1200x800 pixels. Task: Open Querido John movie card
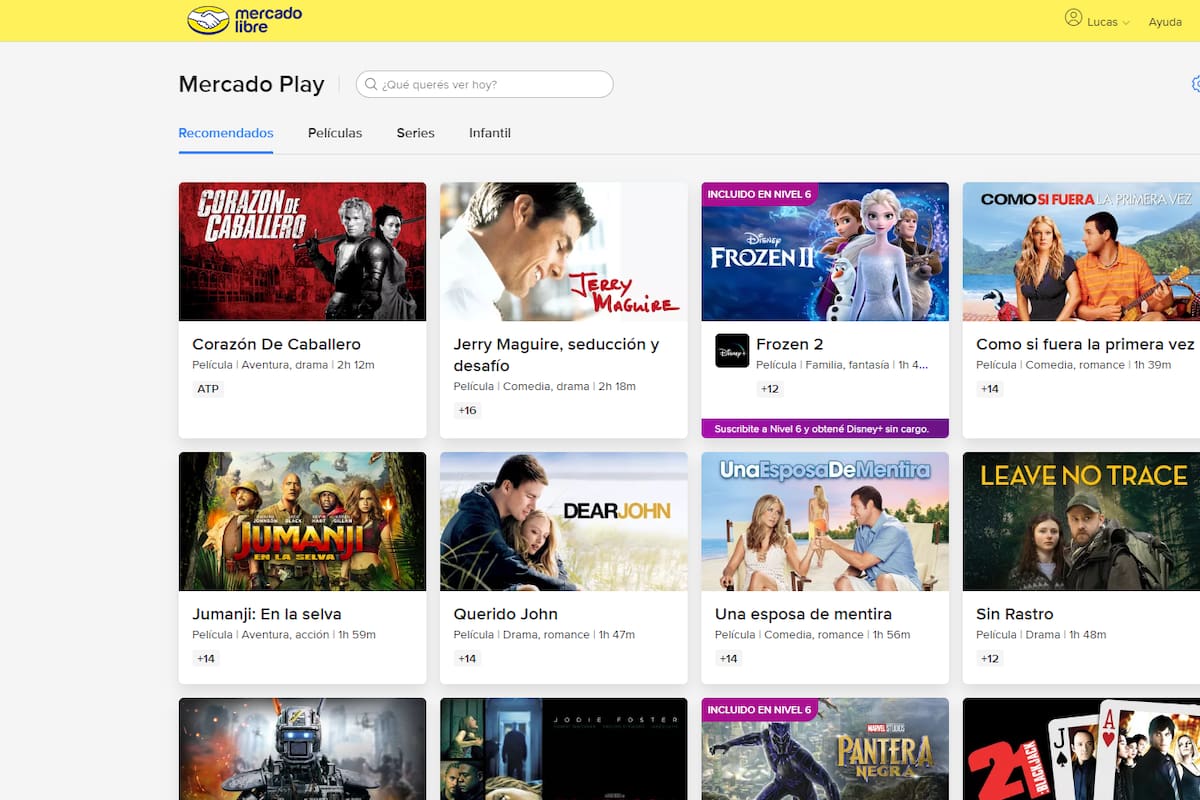coord(563,521)
